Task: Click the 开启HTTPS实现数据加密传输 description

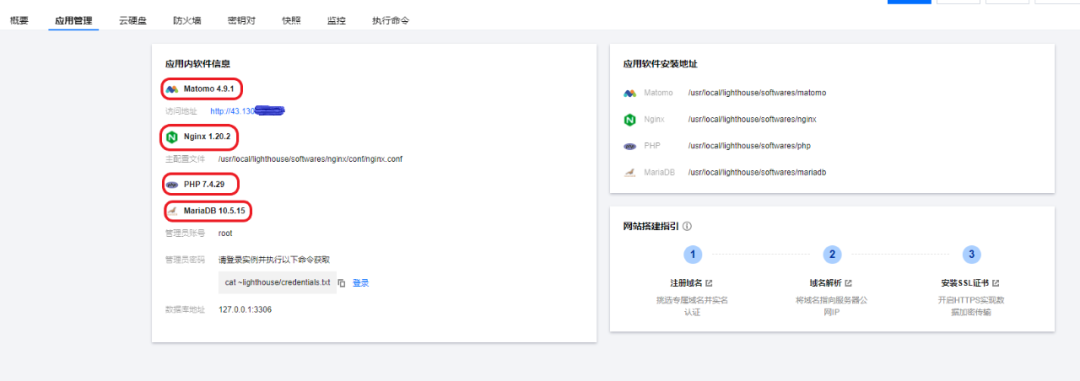Action: coord(971,307)
